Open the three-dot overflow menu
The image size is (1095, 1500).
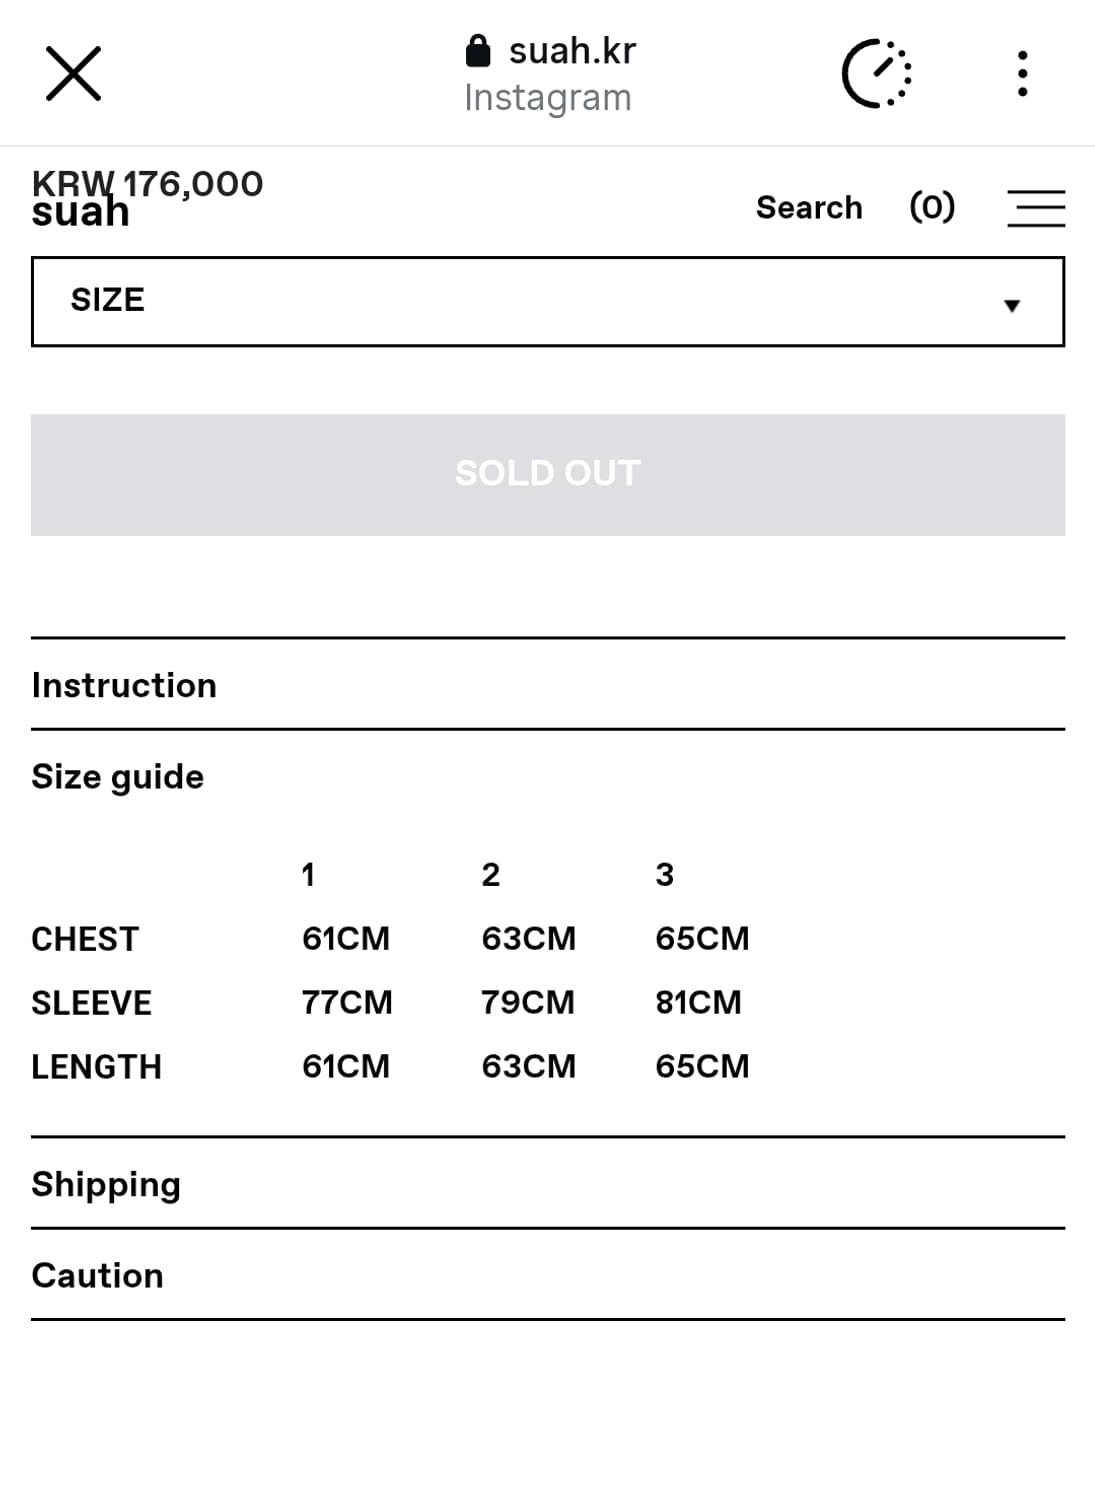point(1021,74)
